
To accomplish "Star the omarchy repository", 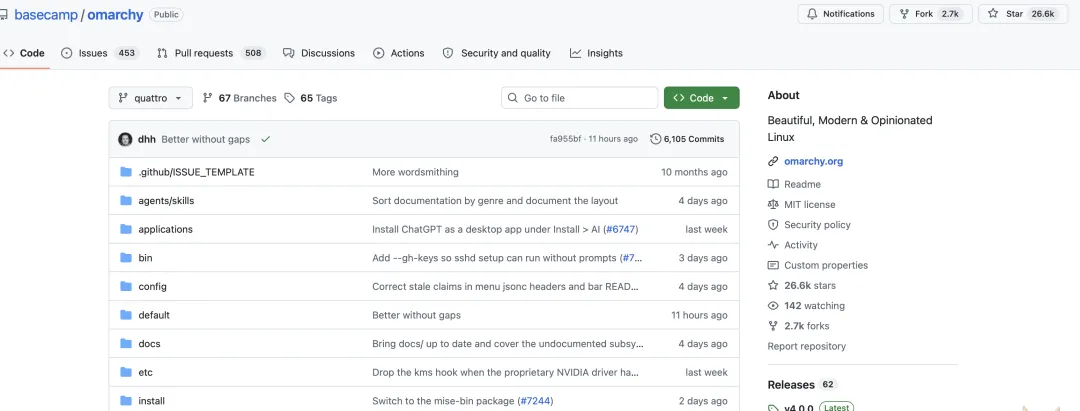I will tap(1023, 14).
